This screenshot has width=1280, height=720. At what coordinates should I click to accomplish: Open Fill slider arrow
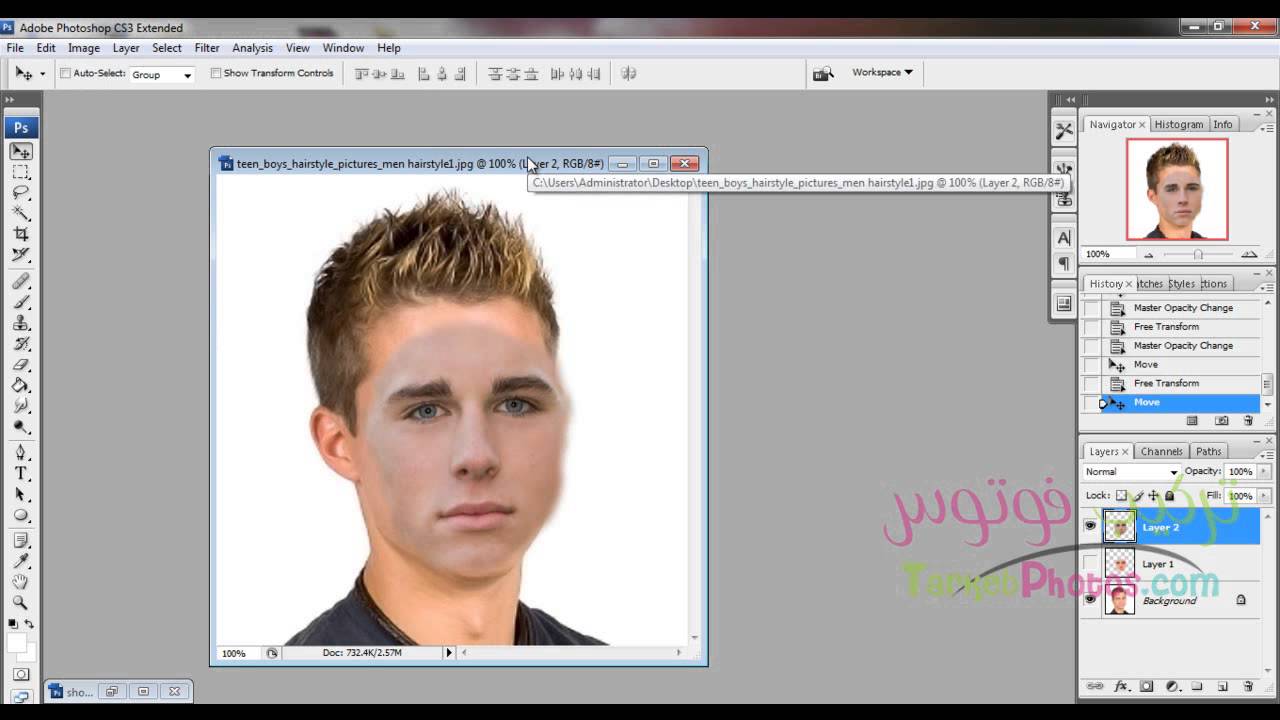[x=1265, y=495]
